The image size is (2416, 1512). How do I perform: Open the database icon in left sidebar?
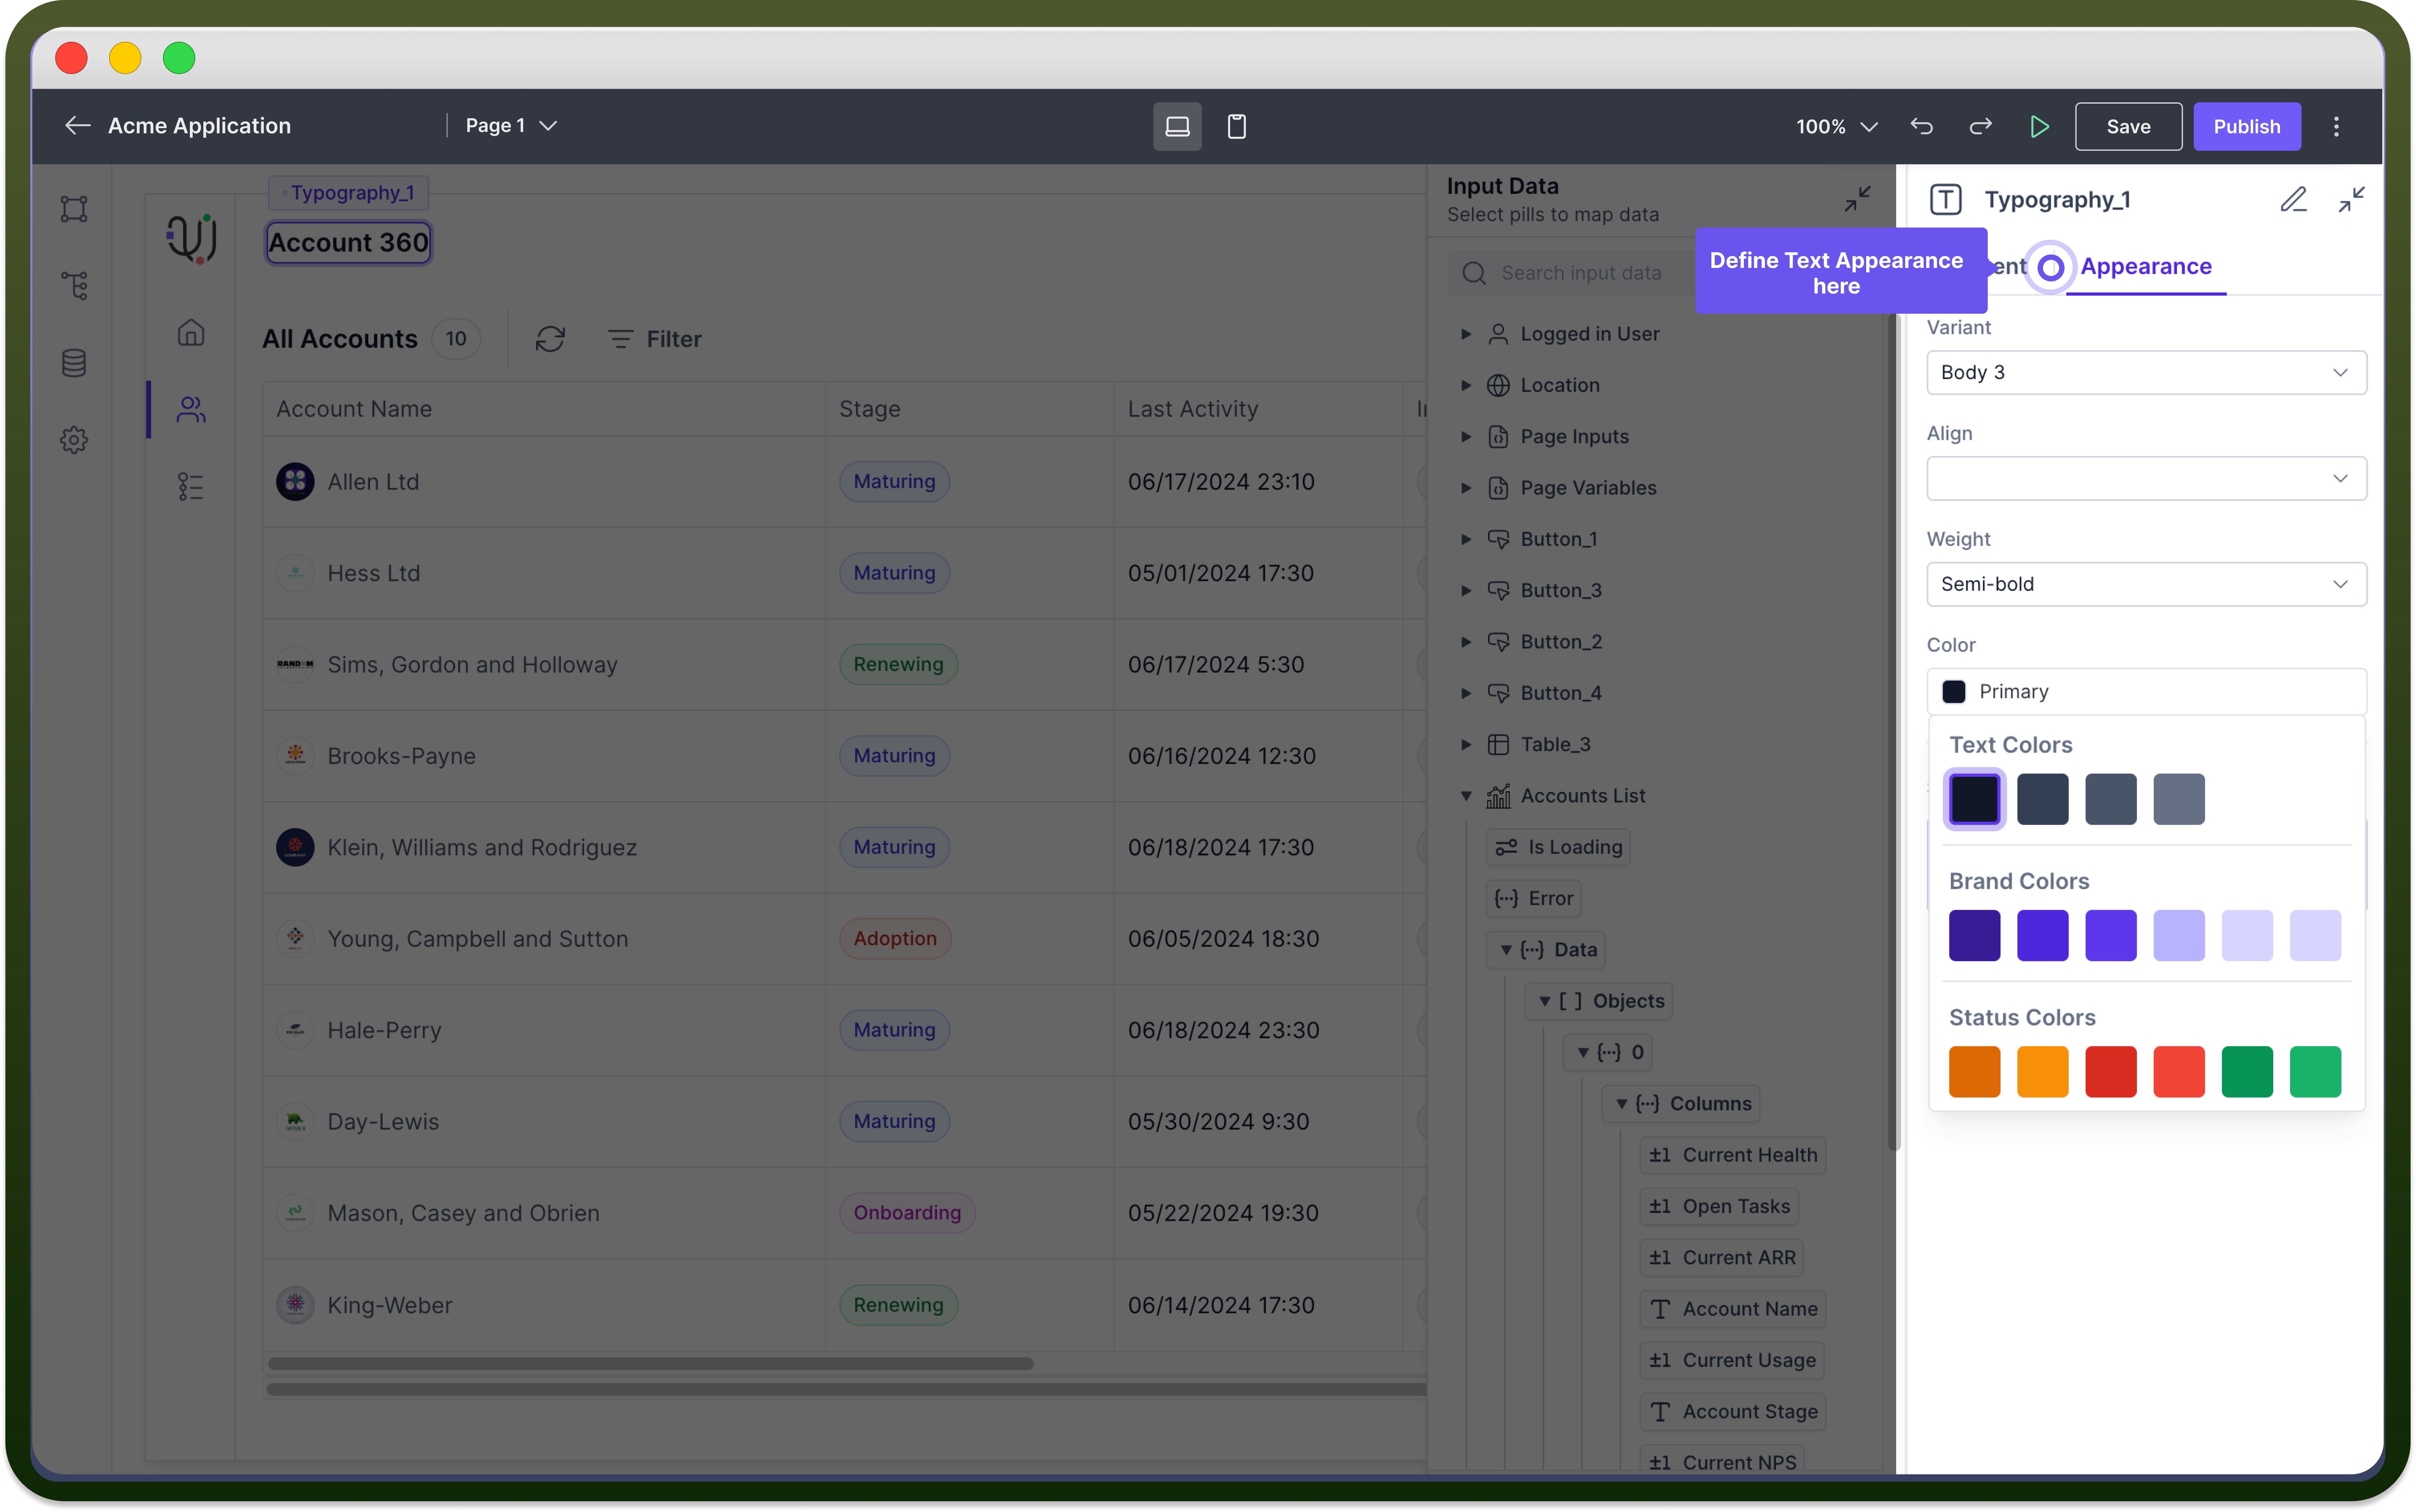tap(74, 363)
